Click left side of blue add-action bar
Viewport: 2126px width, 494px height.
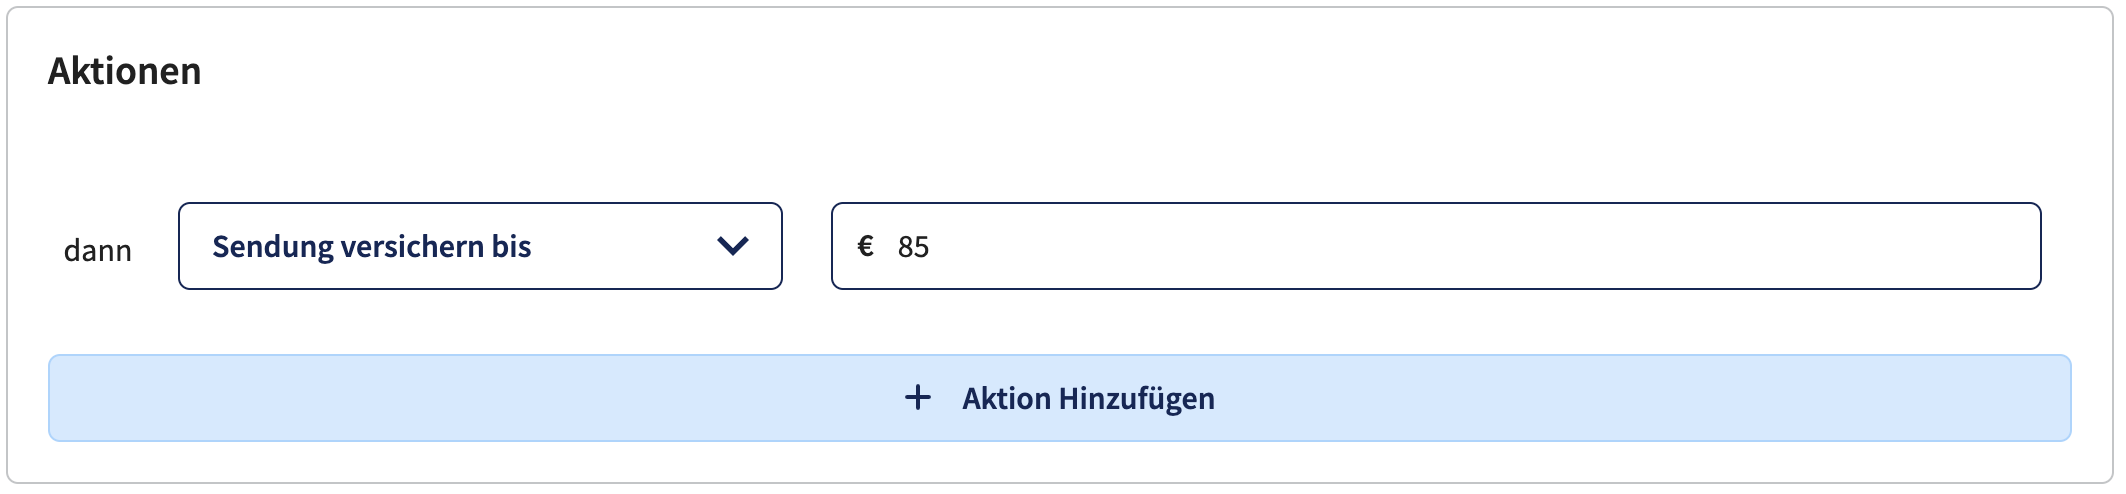(x=300, y=398)
